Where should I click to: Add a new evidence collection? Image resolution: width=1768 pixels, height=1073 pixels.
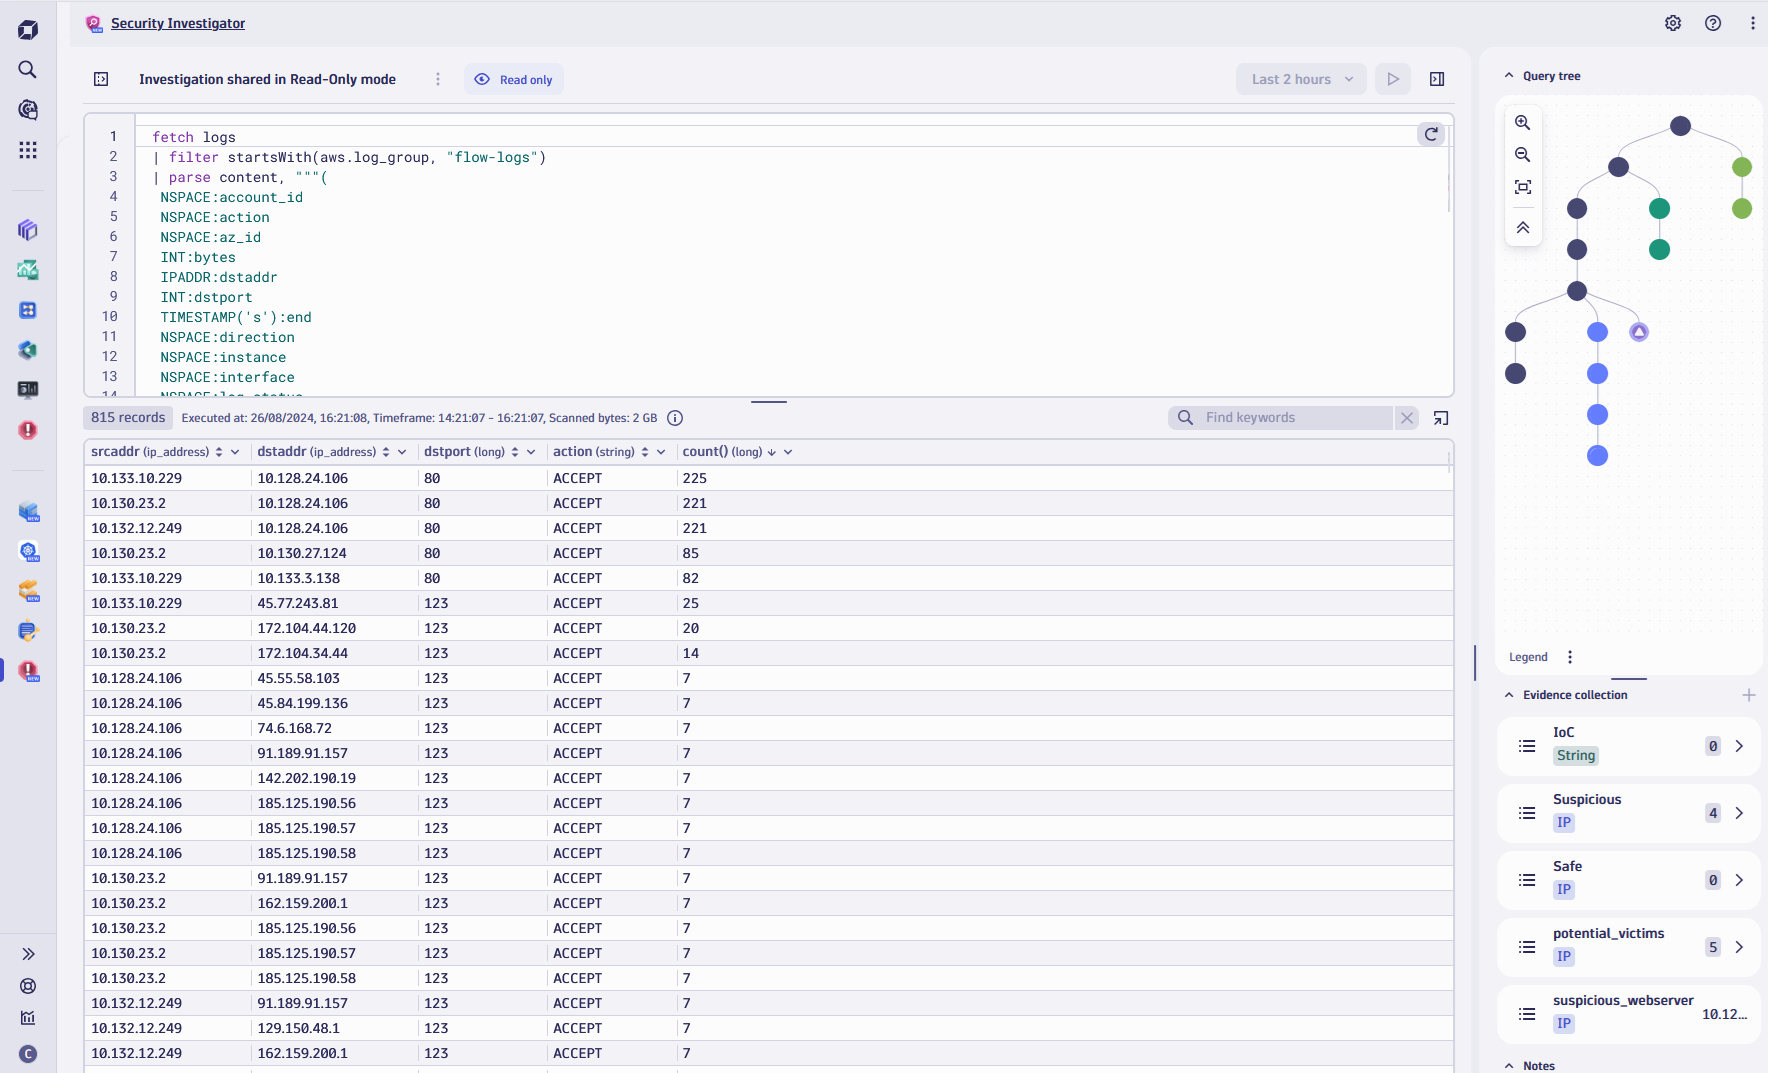tap(1748, 695)
